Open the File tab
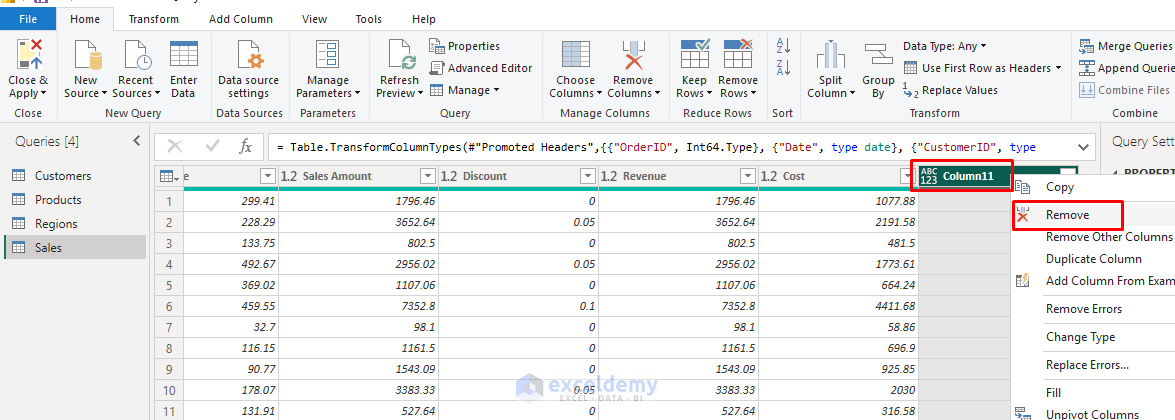1175x420 pixels. pyautogui.click(x=28, y=19)
